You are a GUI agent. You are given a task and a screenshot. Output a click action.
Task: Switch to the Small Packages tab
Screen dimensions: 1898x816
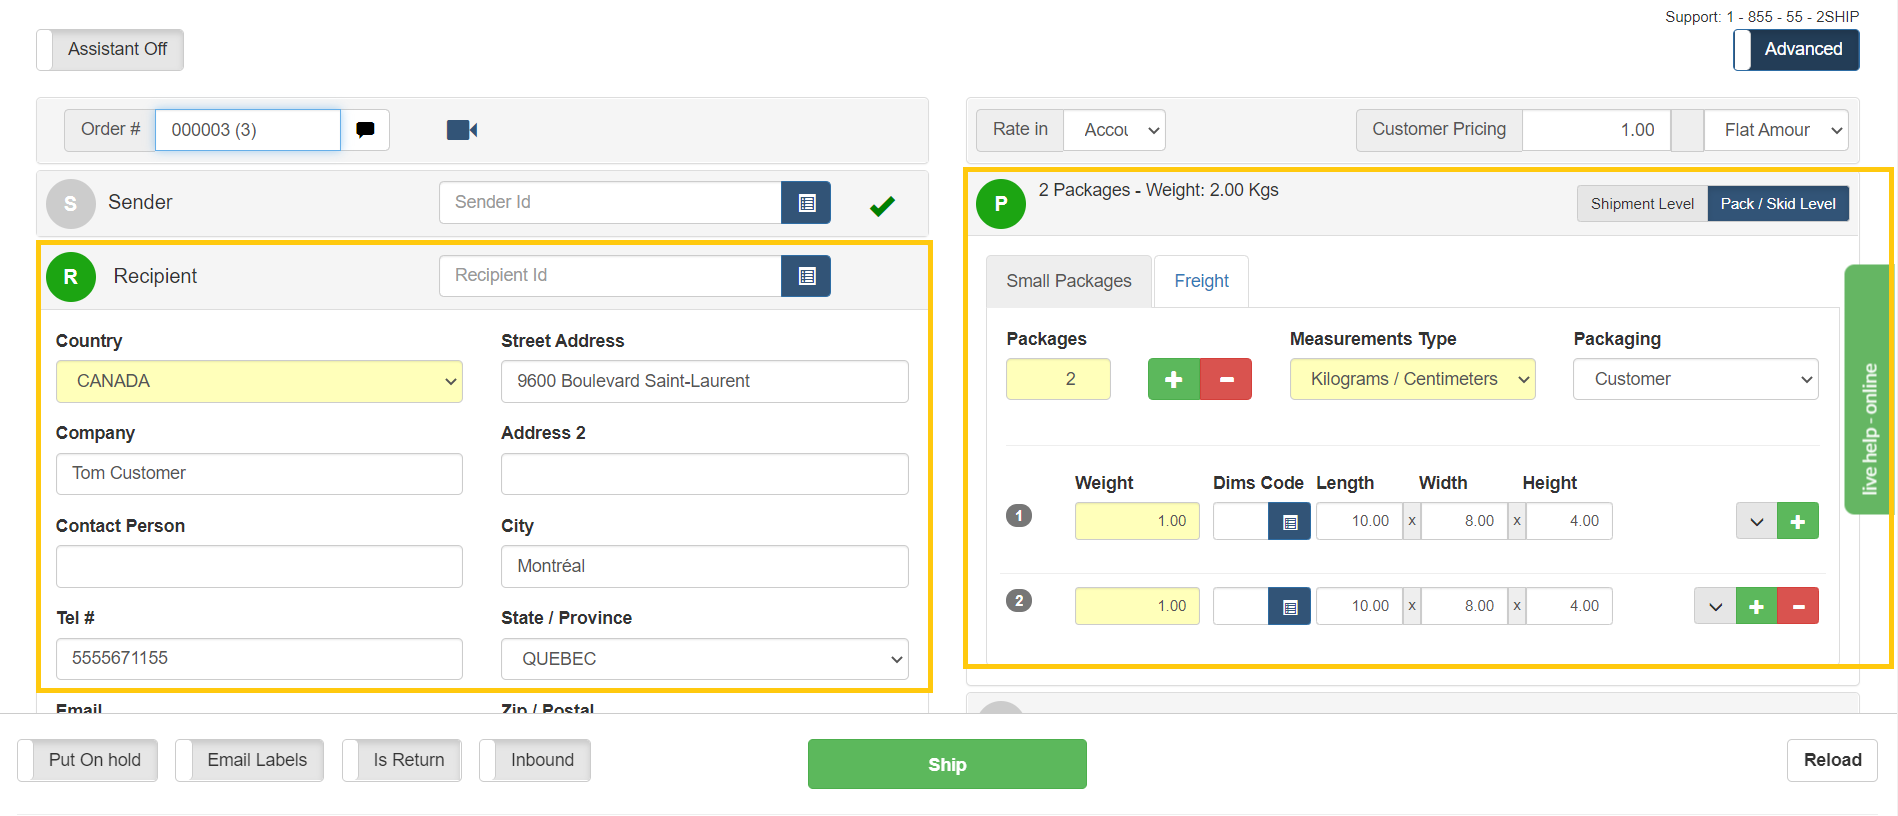pyautogui.click(x=1069, y=281)
